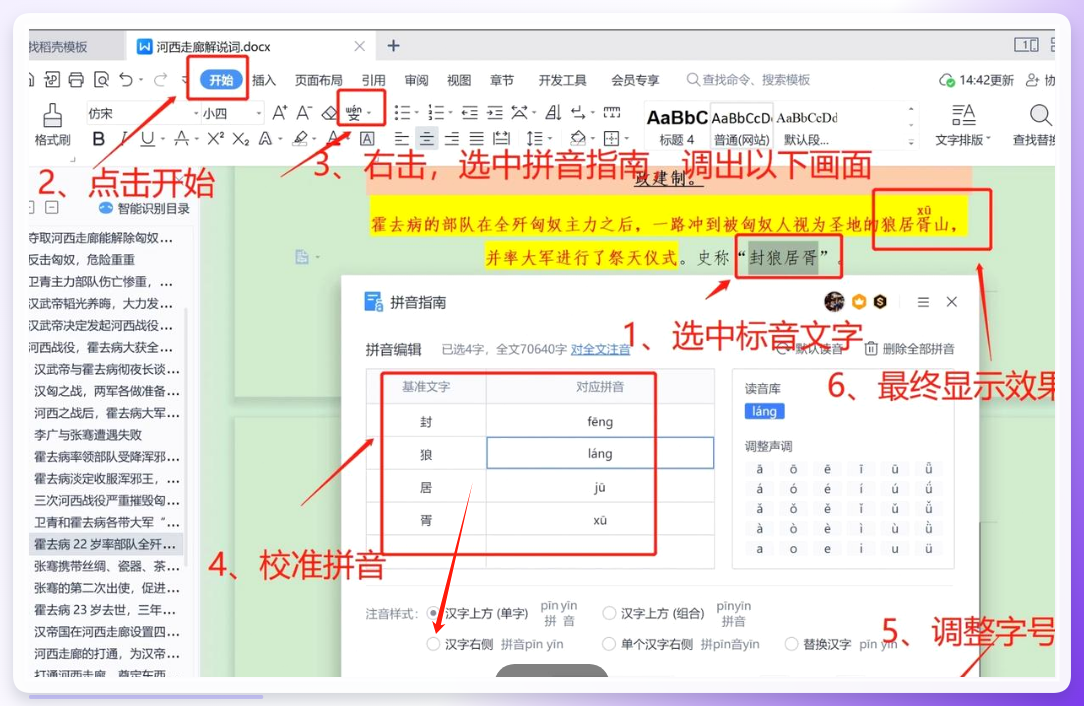Center align the paragraph
1084x706 pixels.
pyautogui.click(x=427, y=139)
